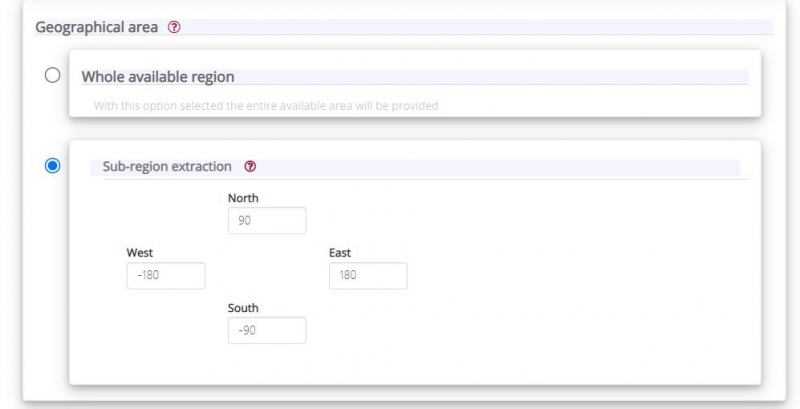Screen dimensions: 800x409
Task: Click the entire available area description text
Action: tap(265, 105)
